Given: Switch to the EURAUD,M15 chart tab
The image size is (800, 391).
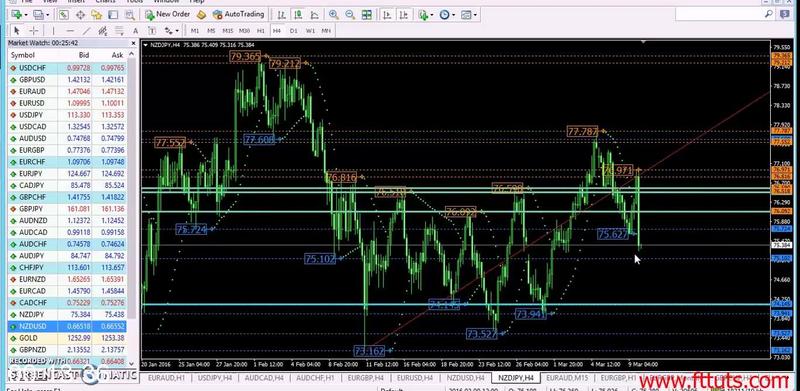Looking at the screenshot, I should [x=567, y=378].
